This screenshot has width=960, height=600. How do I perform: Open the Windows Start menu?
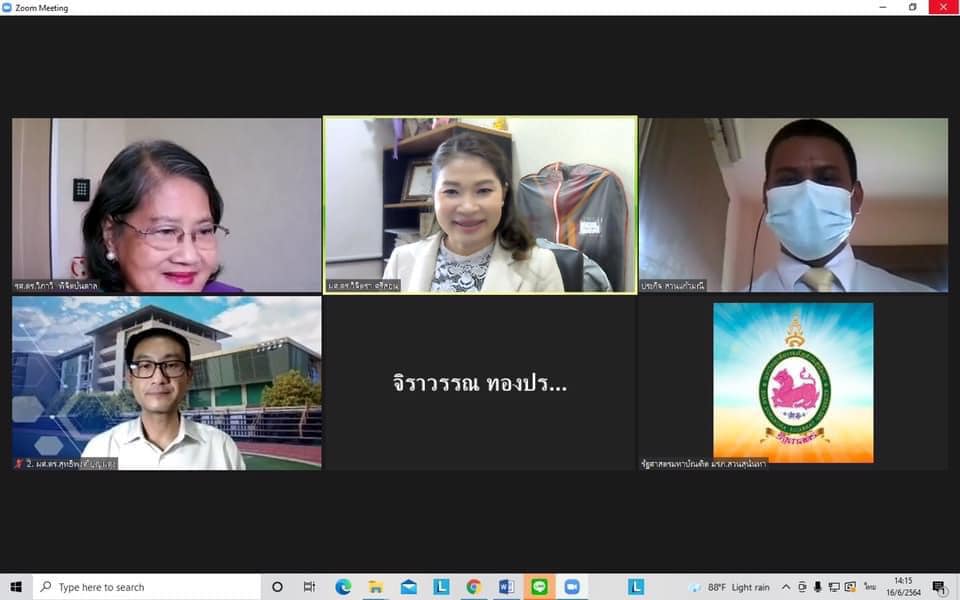point(15,587)
